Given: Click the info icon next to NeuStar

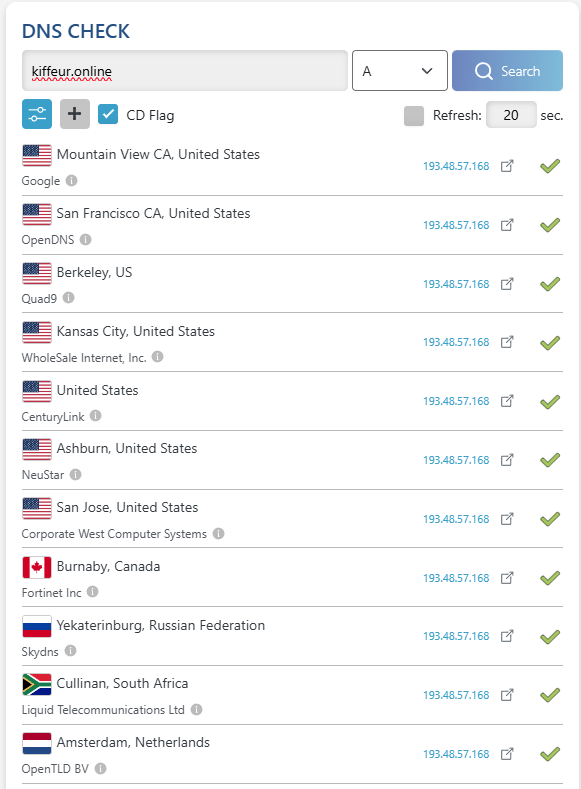Looking at the screenshot, I should tap(75, 475).
